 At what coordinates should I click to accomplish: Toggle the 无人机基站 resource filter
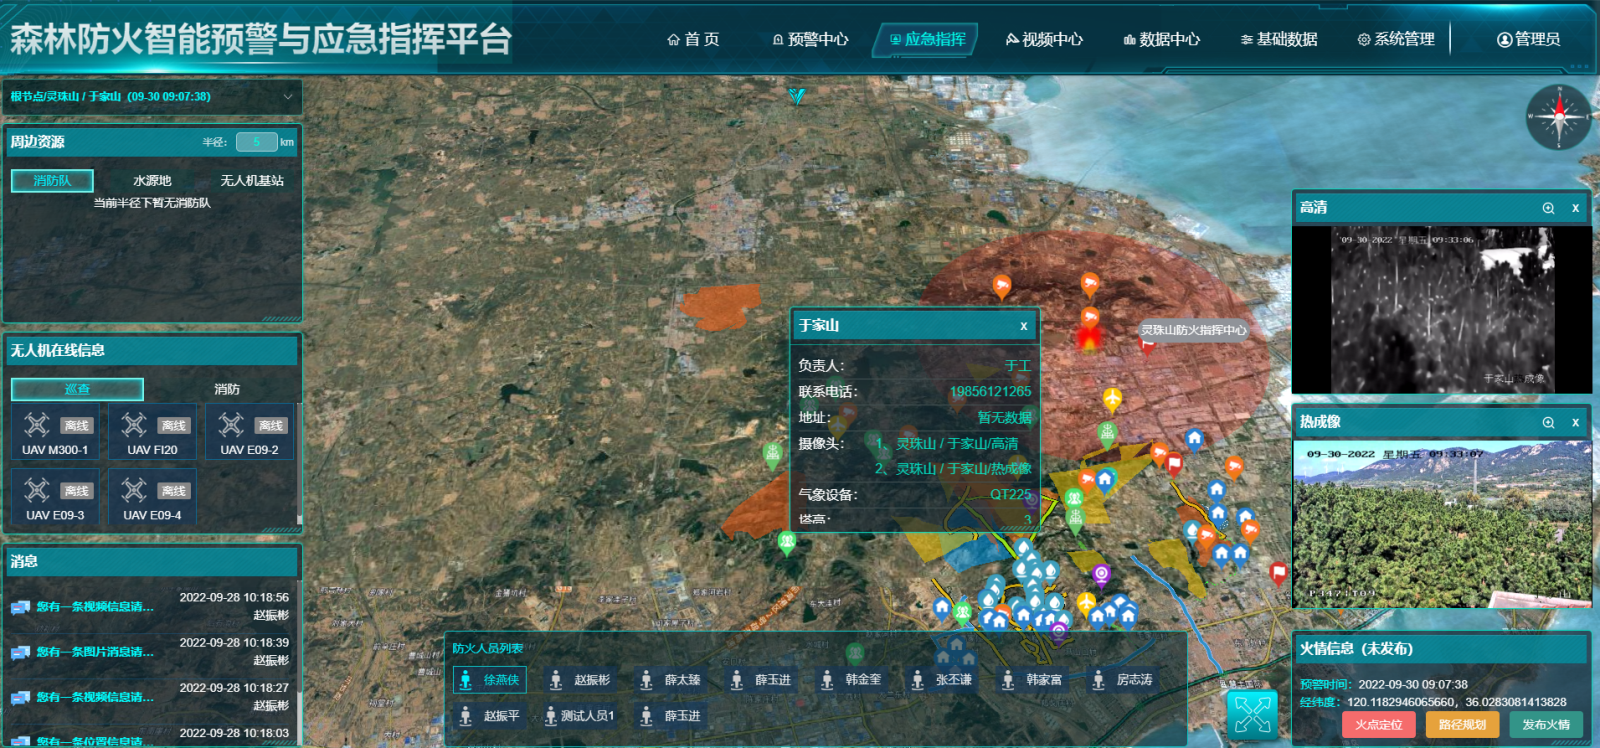pyautogui.click(x=252, y=181)
